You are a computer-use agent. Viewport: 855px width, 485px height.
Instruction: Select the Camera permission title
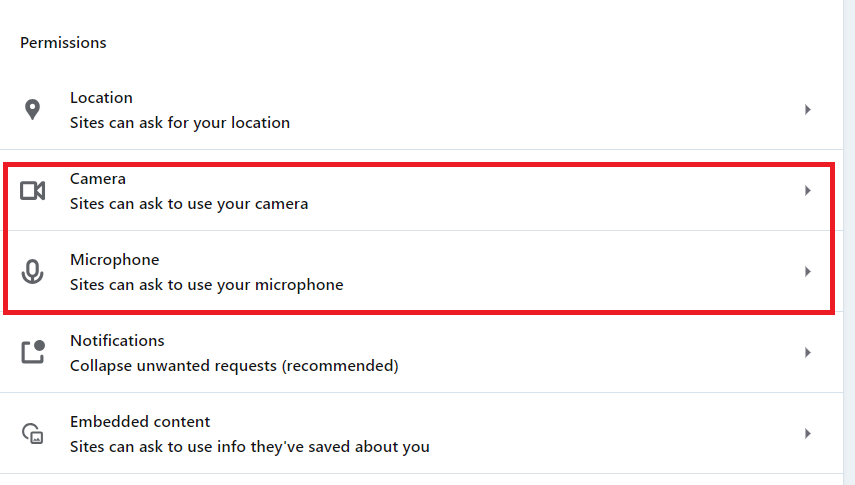[98, 179]
